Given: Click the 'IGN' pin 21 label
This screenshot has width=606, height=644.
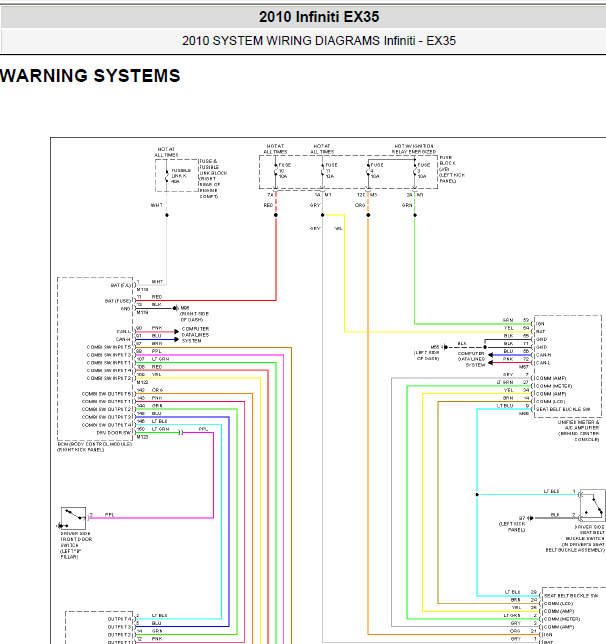Looking at the screenshot, I should [548, 635].
